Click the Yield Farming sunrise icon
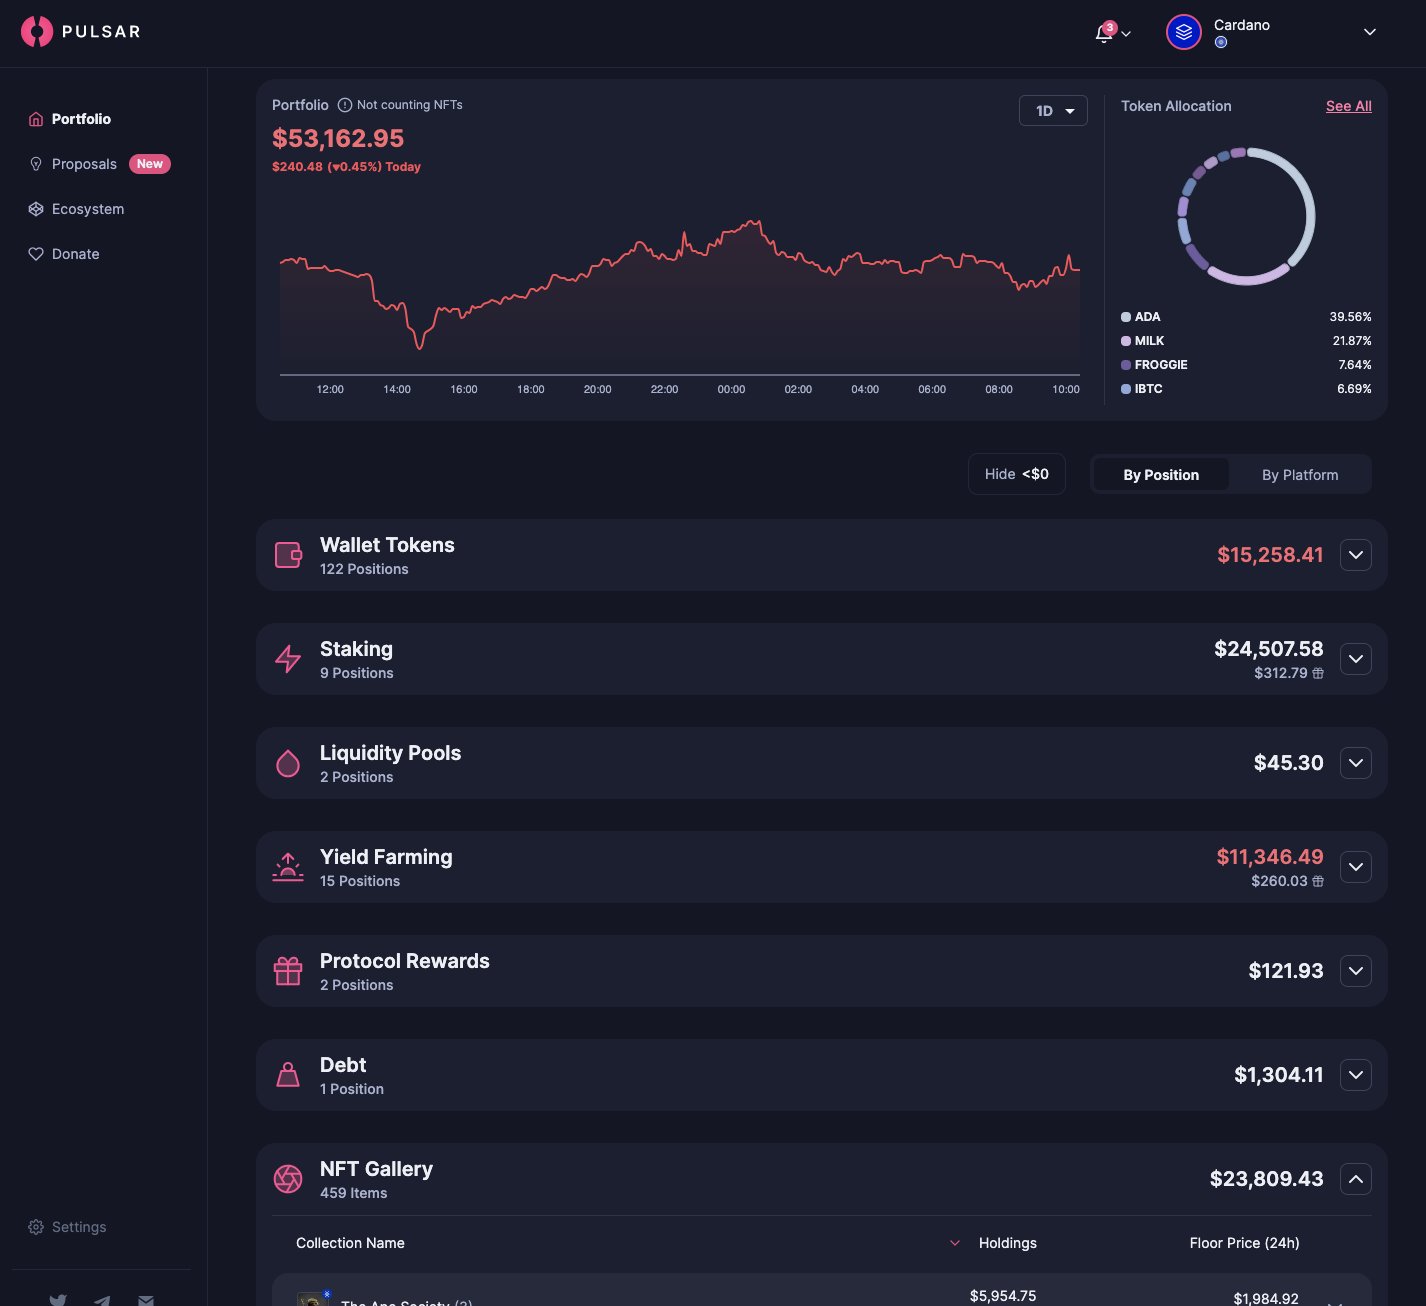Viewport: 1426px width, 1306px height. (x=288, y=867)
